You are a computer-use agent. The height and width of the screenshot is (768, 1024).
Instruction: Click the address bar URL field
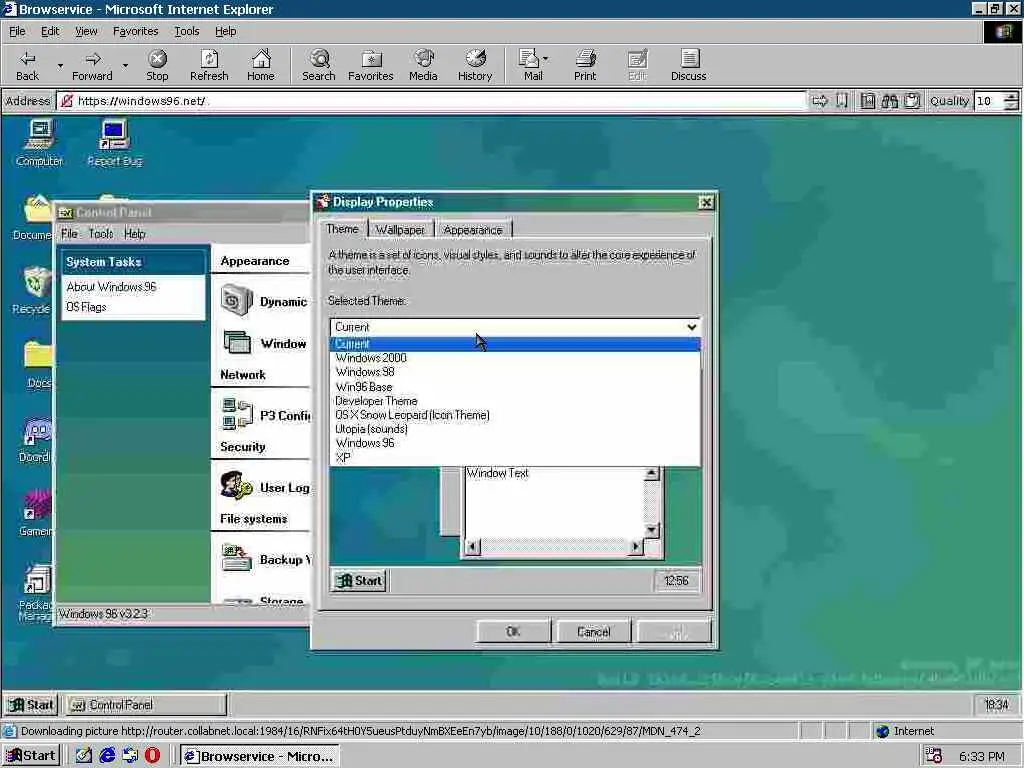tap(431, 101)
